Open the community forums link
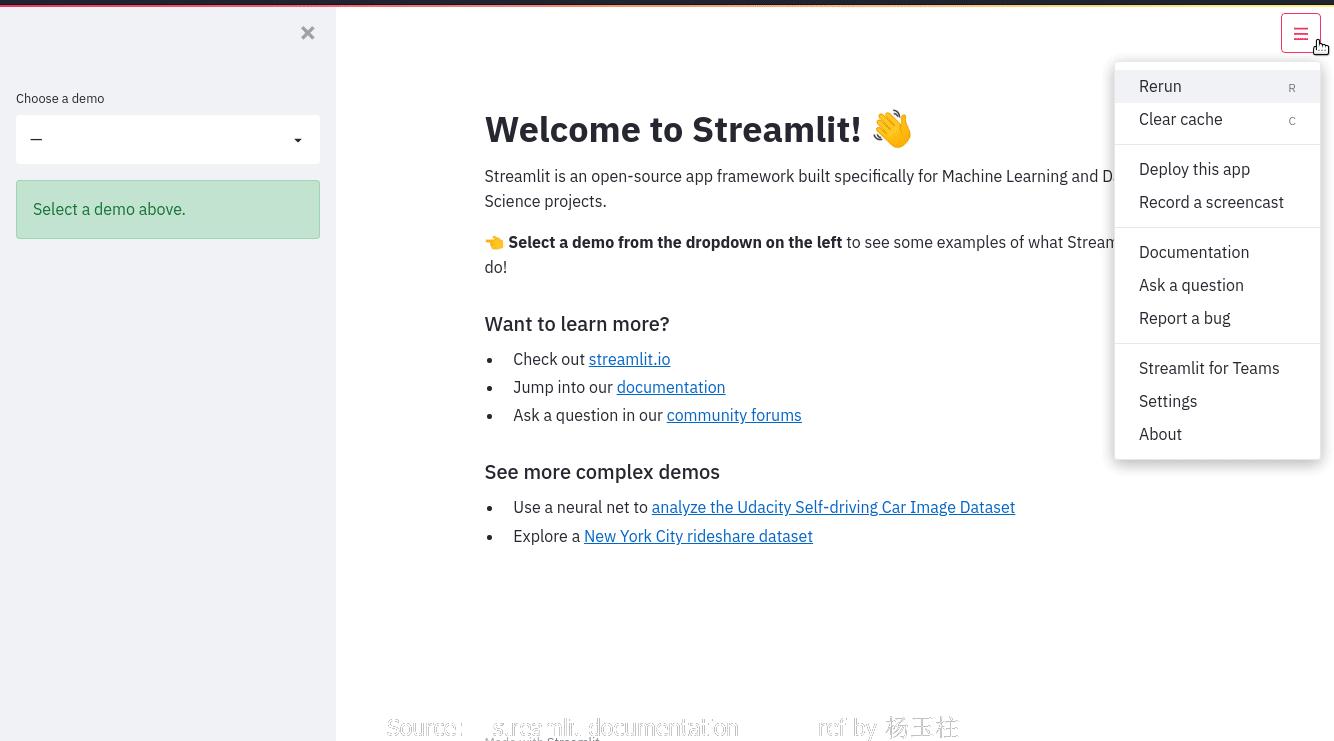1334x741 pixels. click(x=733, y=415)
